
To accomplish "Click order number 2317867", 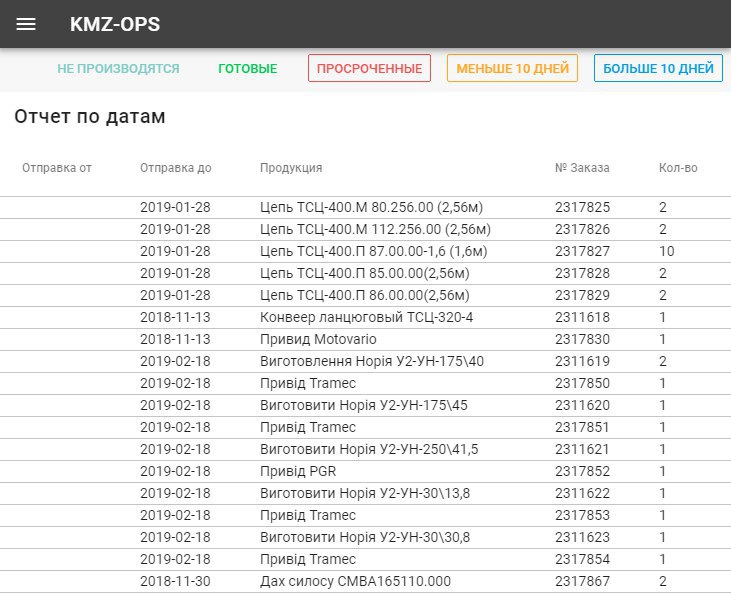I will (582, 581).
